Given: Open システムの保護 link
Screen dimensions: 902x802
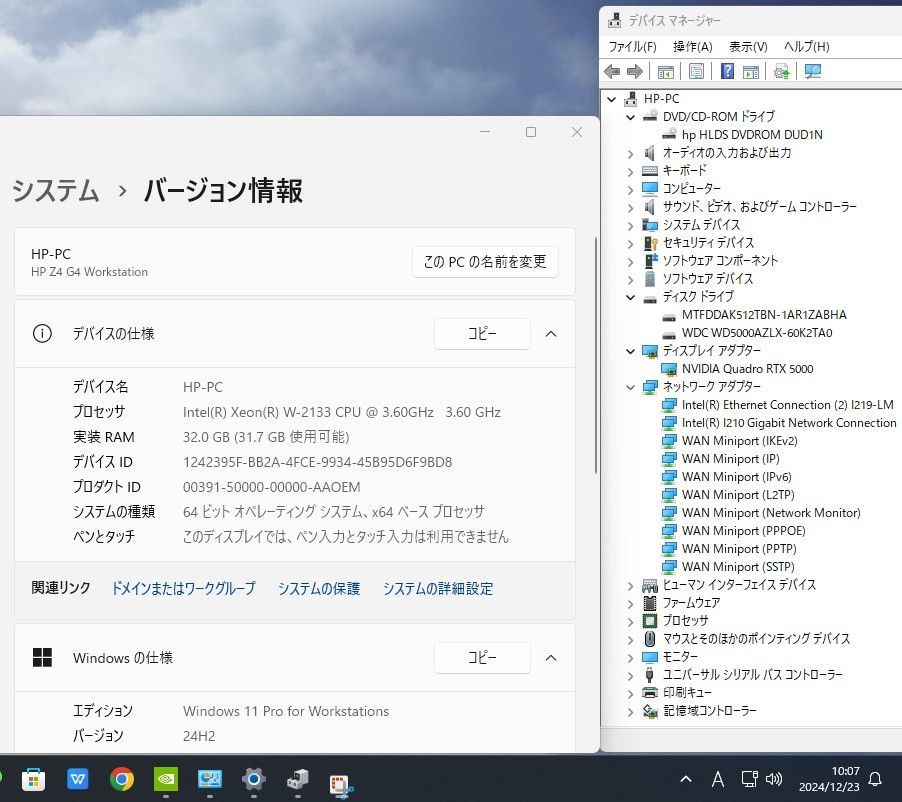Looking at the screenshot, I should (x=319, y=589).
